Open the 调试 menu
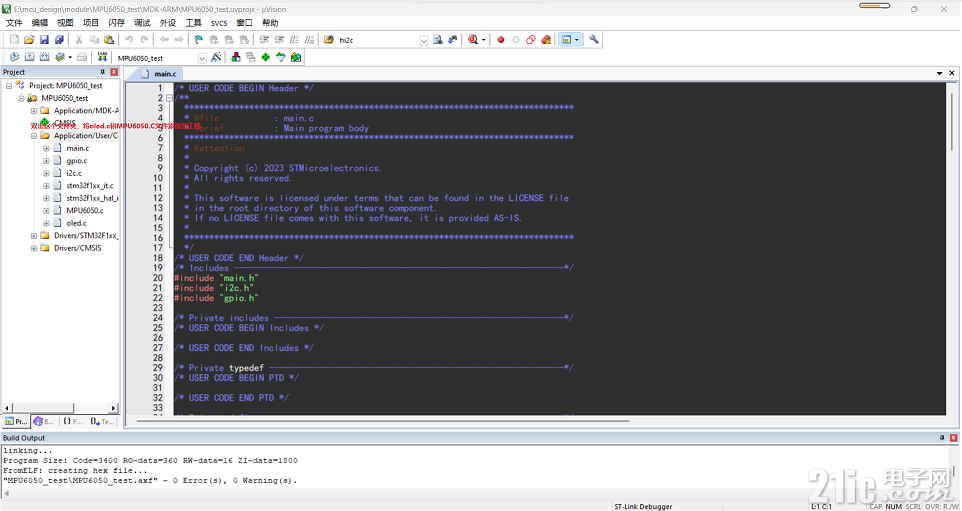The width and height of the screenshot is (962, 511). click(142, 23)
